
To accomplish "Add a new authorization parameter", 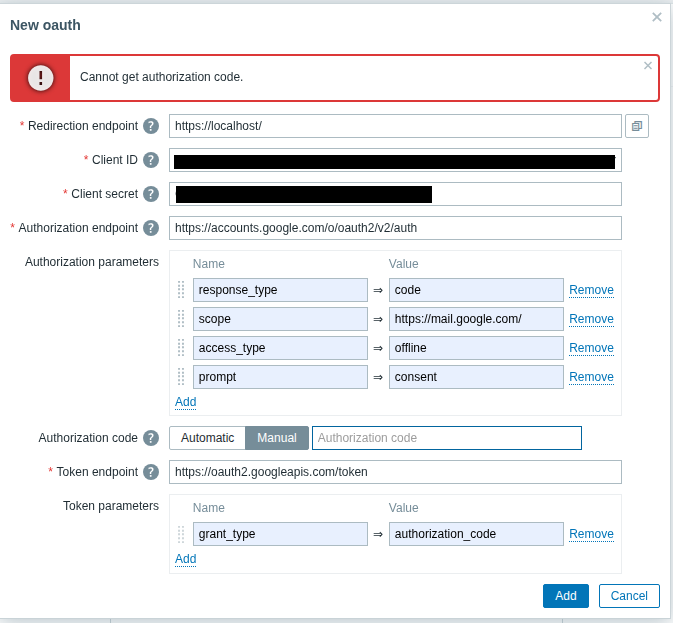I will click(x=185, y=402).
